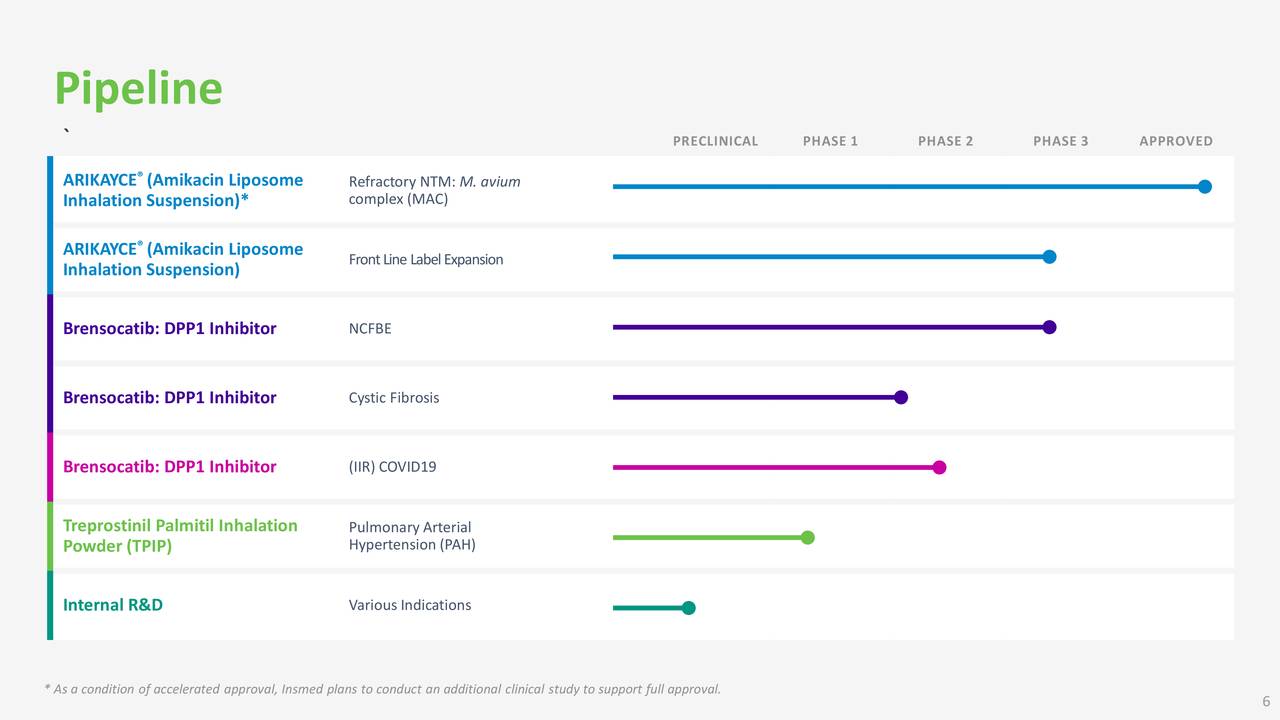Click Treprostinil Palmitil Inhalation Powder (TPIP) label
Image resolution: width=1280 pixels, height=720 pixels.
[x=180, y=535]
